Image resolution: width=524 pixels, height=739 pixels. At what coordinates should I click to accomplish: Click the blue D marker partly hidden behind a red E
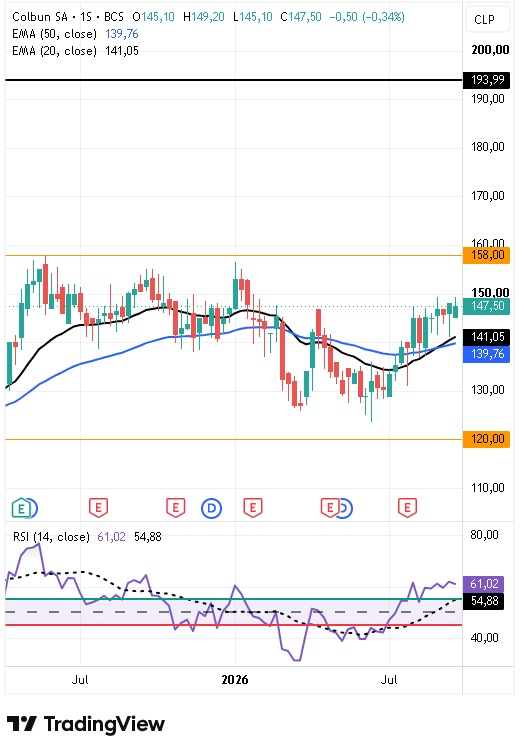tap(346, 508)
